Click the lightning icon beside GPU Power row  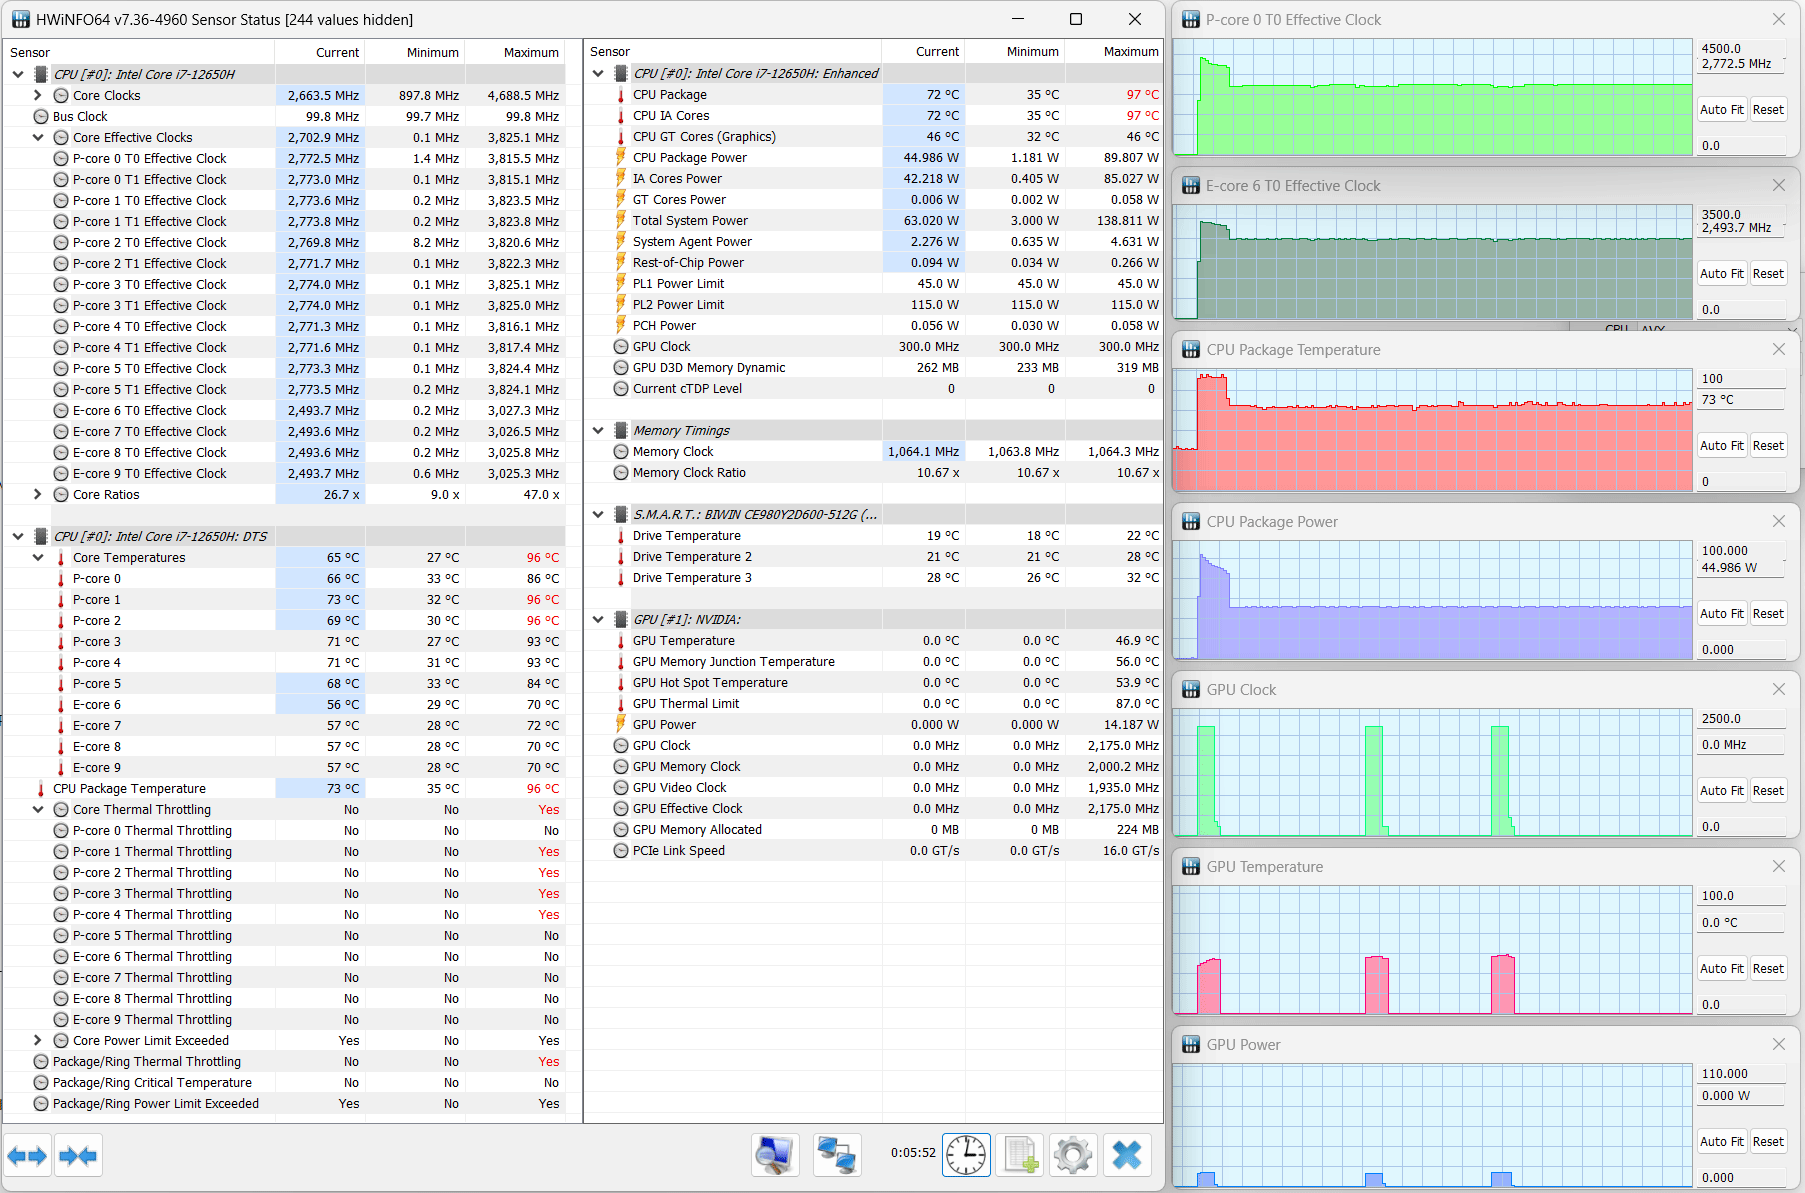click(621, 725)
